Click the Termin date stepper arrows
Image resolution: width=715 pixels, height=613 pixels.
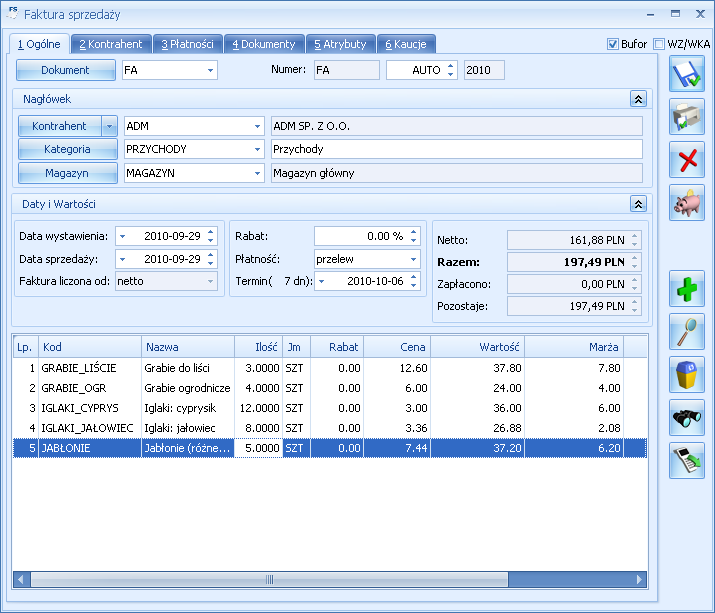[414, 281]
